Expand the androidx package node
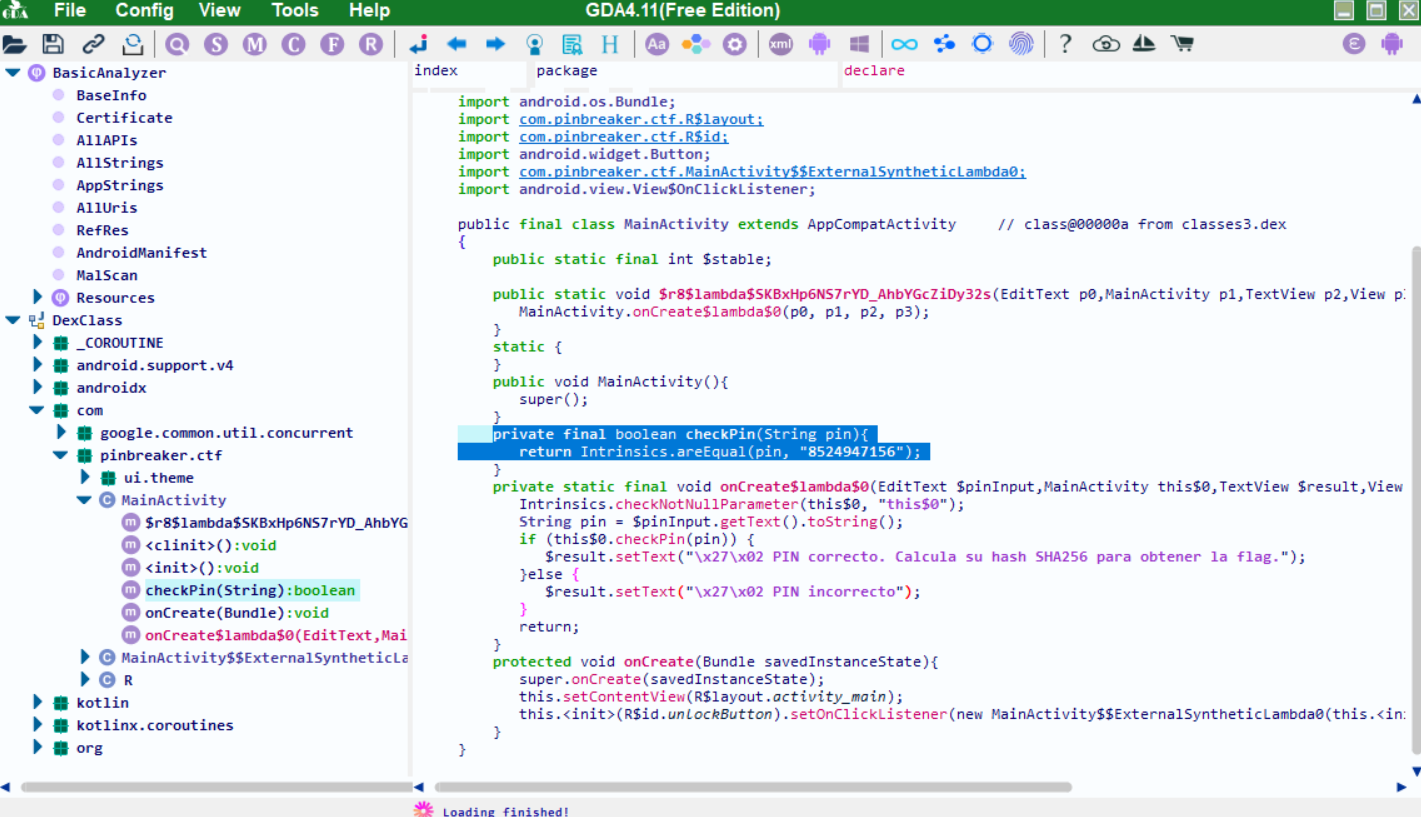The image size is (1421, 817). pos(38,387)
